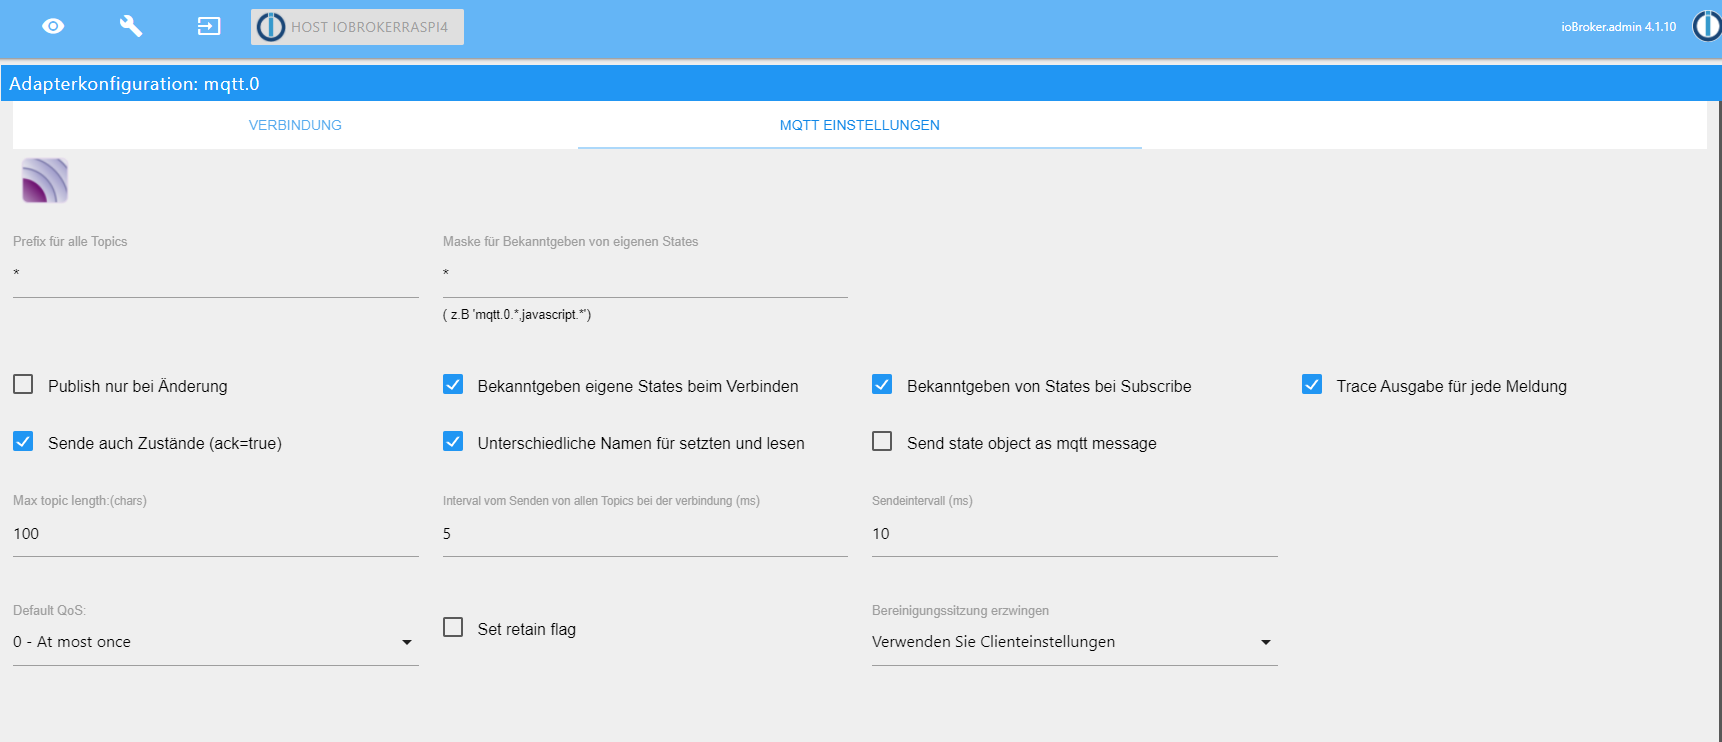1722x742 pixels.
Task: Click the logout arrow icon in top bar
Action: (x=209, y=26)
